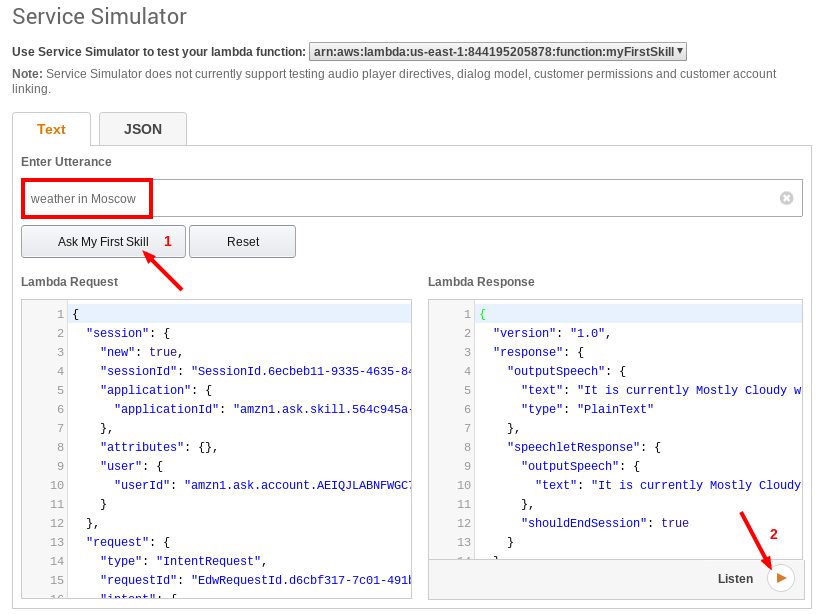Click the Service Simulator title

click(x=99, y=16)
